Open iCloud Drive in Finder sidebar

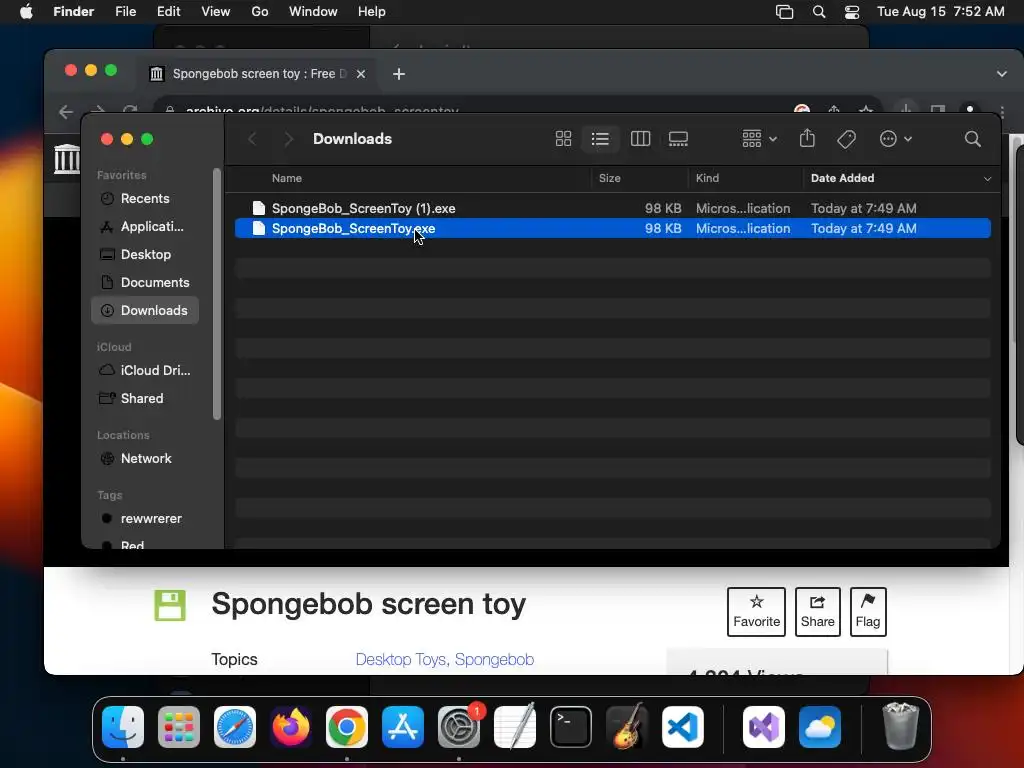[144, 370]
